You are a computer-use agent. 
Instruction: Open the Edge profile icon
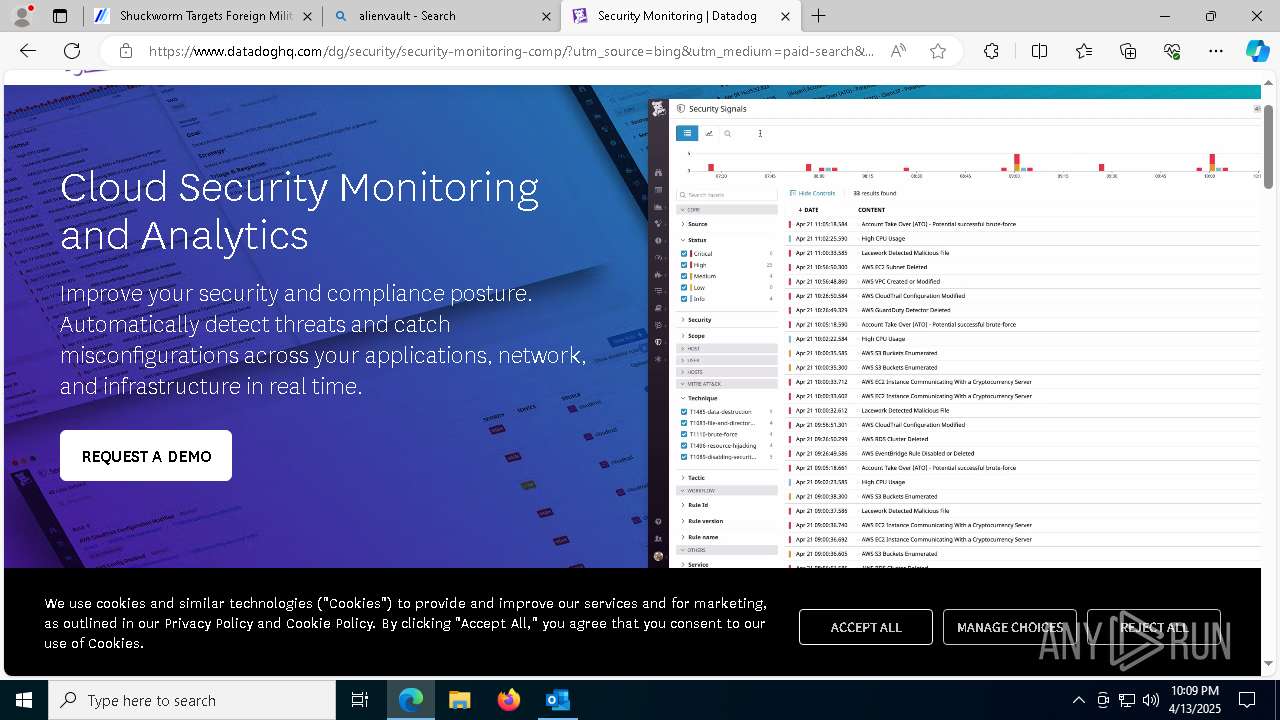pyautogui.click(x=23, y=16)
